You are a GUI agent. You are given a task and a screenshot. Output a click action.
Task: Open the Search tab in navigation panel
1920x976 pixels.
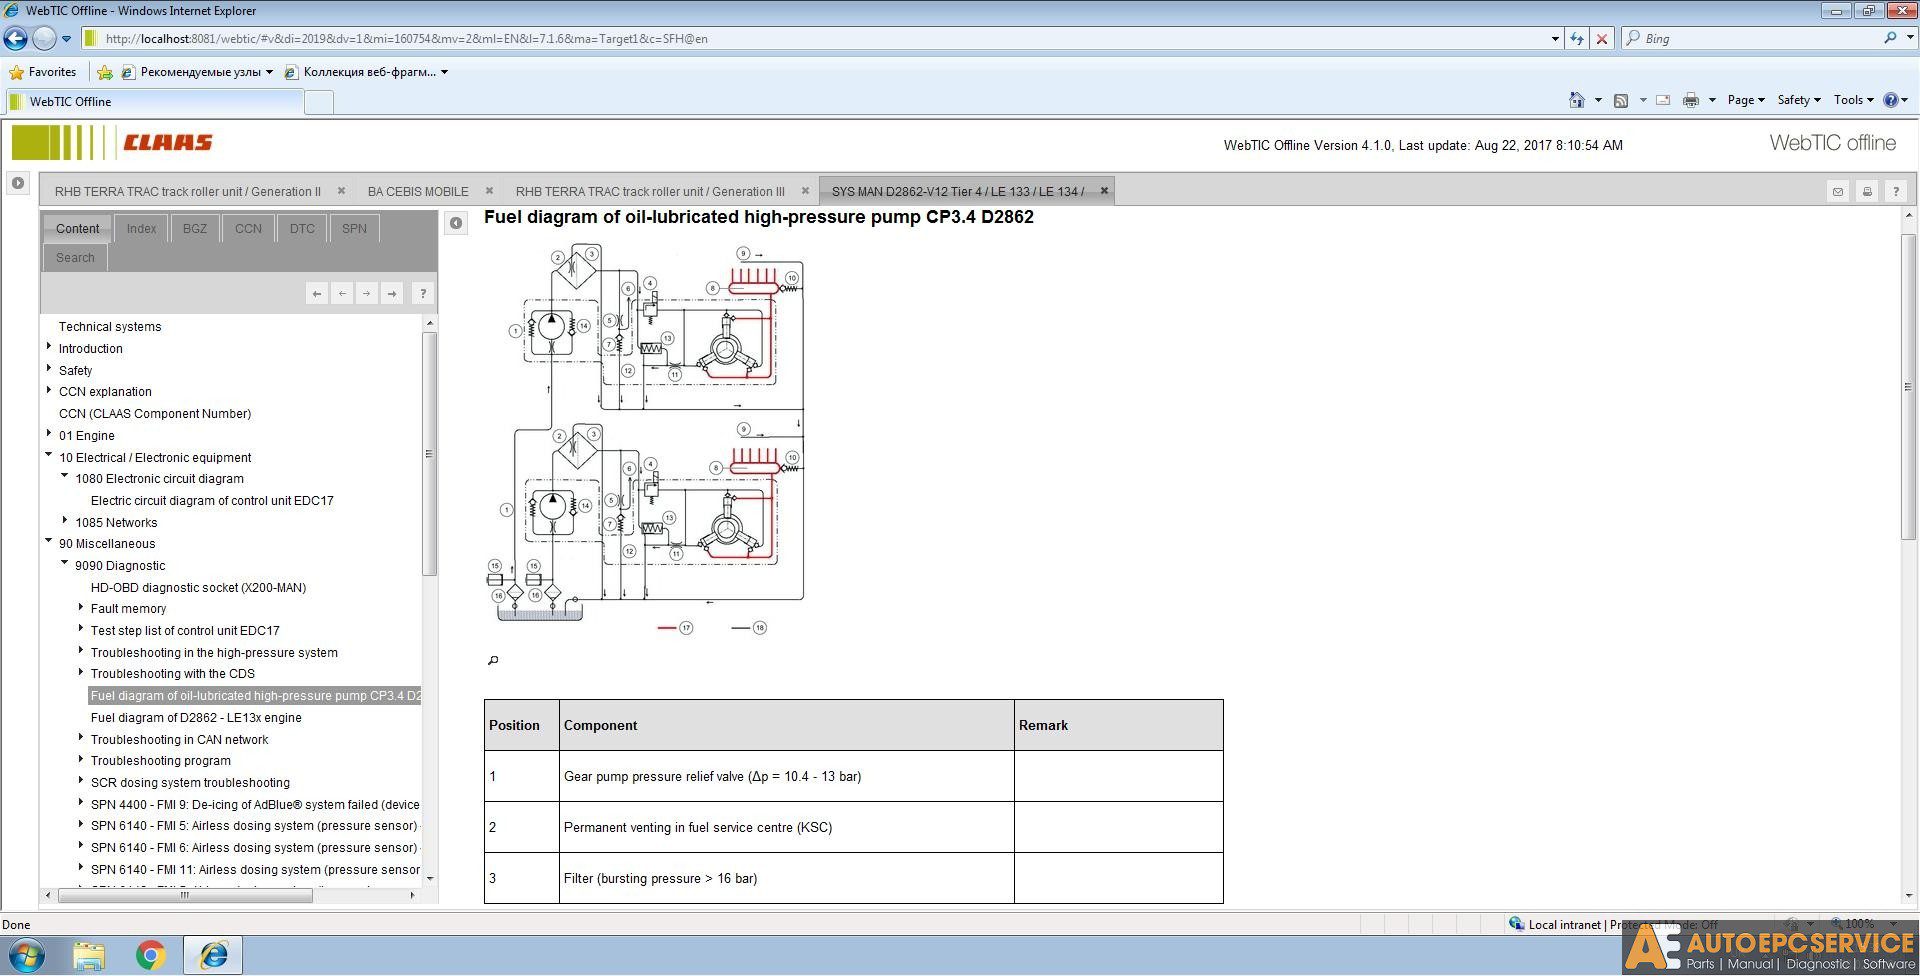pos(75,257)
